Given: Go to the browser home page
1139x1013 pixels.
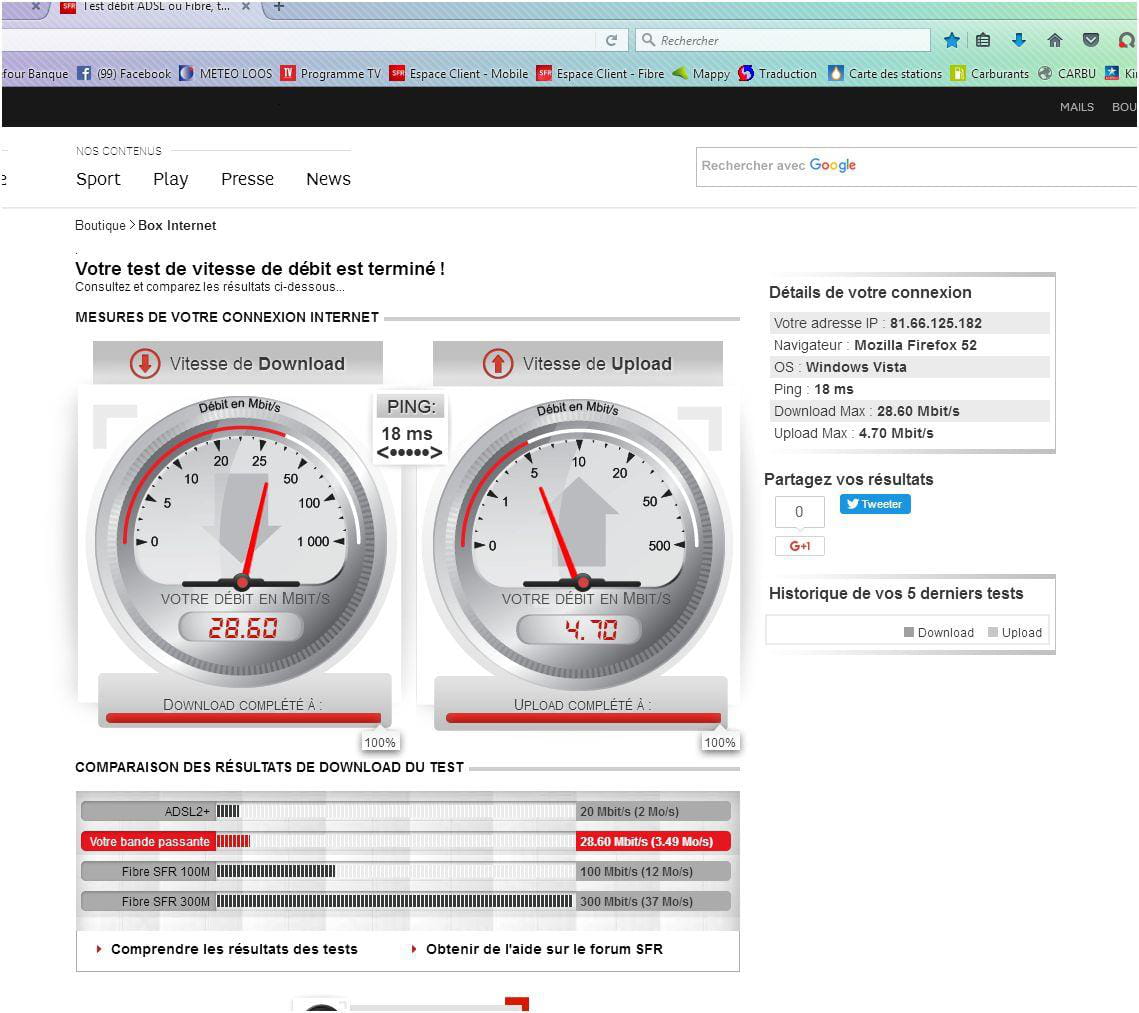Looking at the screenshot, I should point(1055,41).
